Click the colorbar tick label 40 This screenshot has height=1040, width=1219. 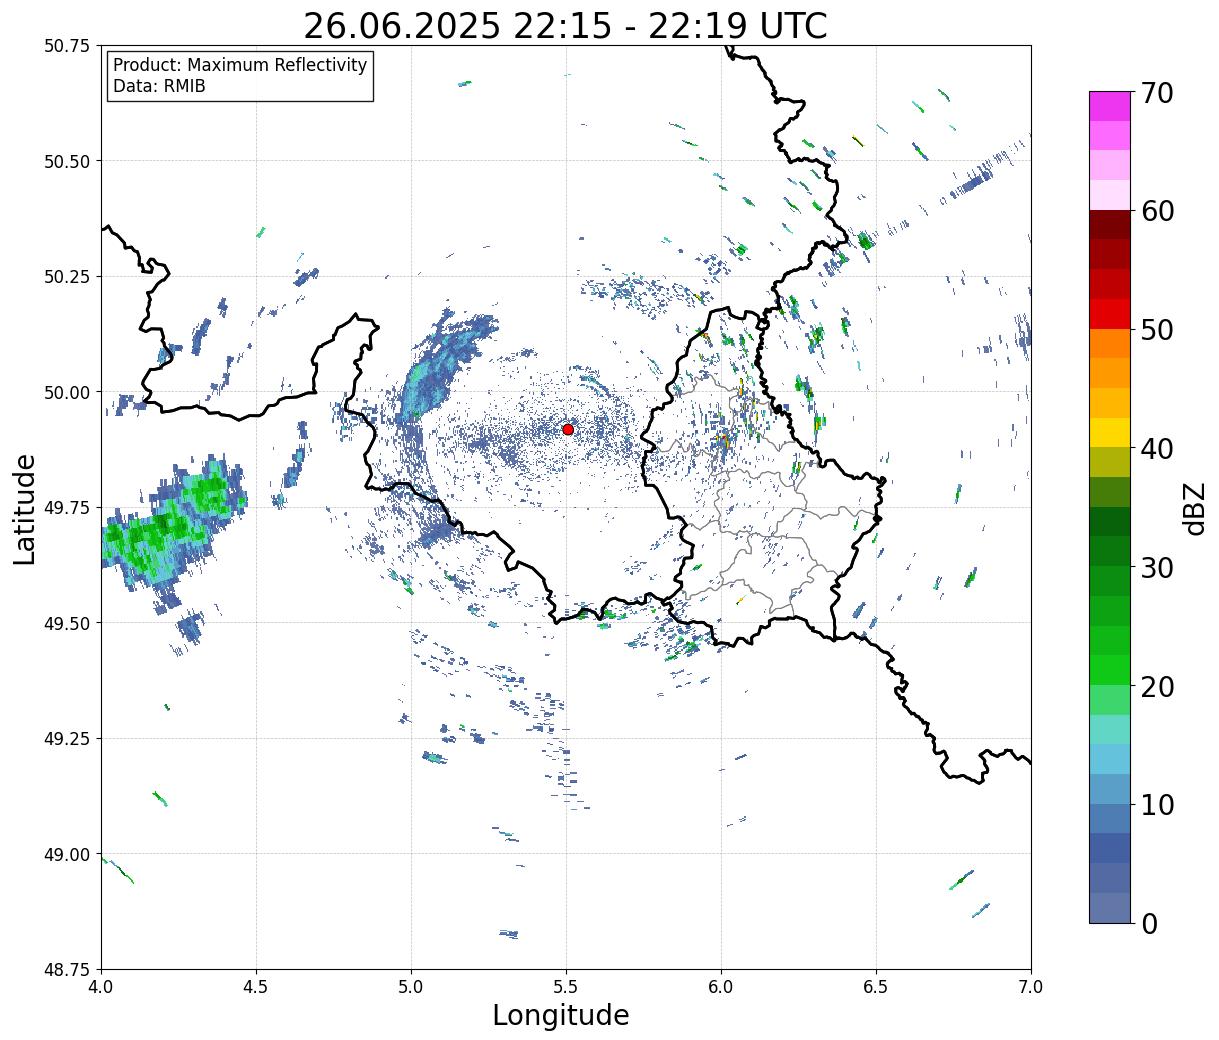[1156, 449]
